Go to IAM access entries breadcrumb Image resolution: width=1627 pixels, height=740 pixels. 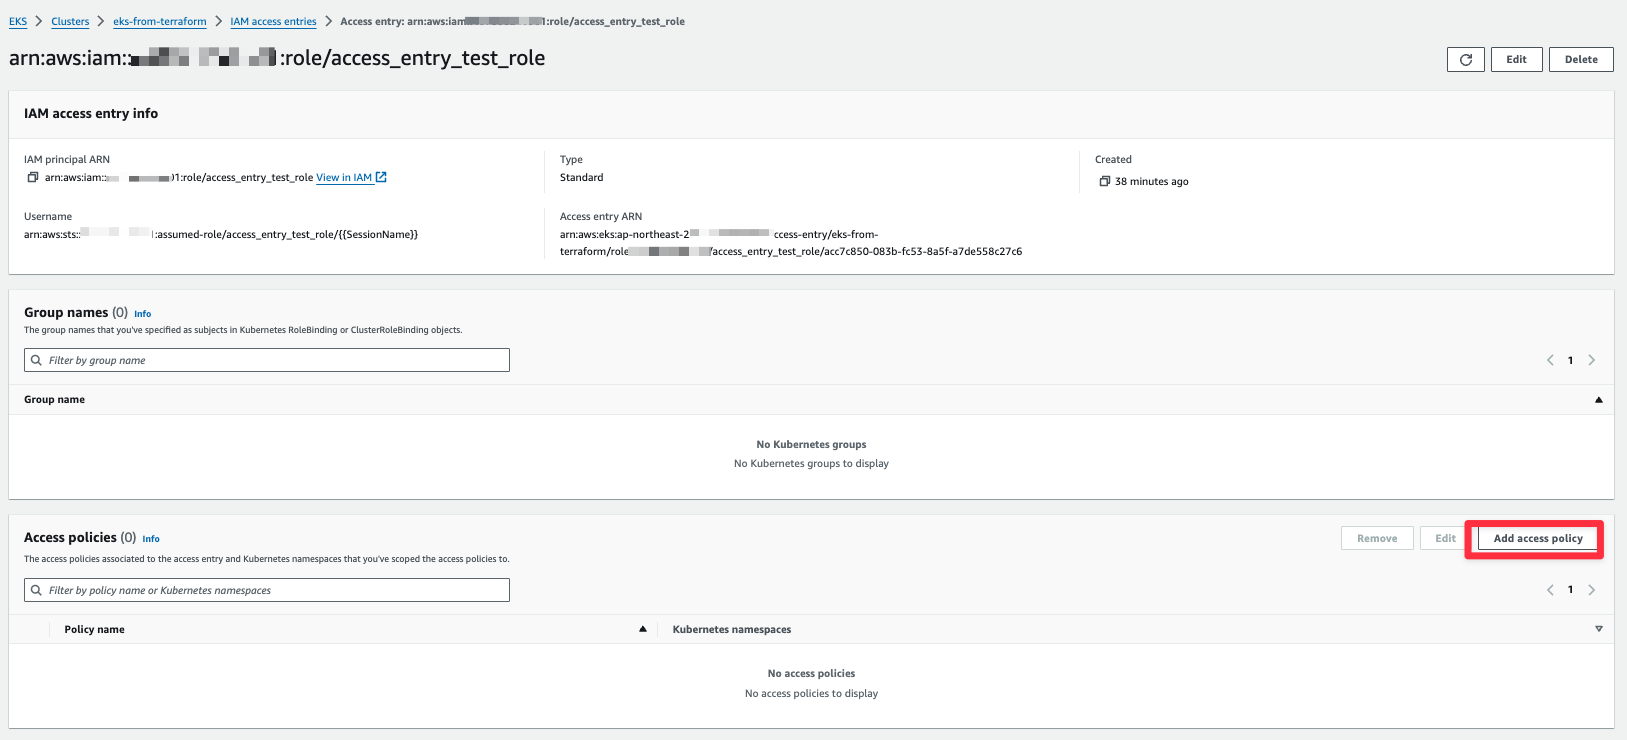point(273,21)
